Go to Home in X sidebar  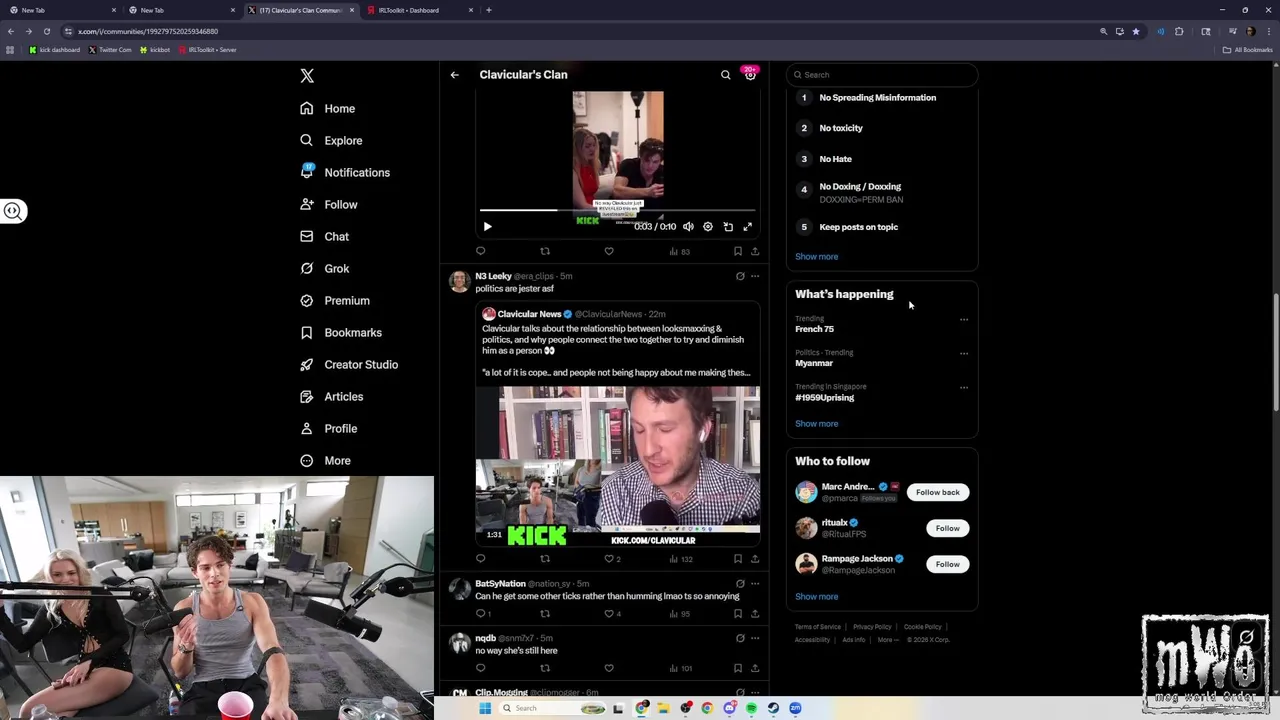(x=328, y=108)
